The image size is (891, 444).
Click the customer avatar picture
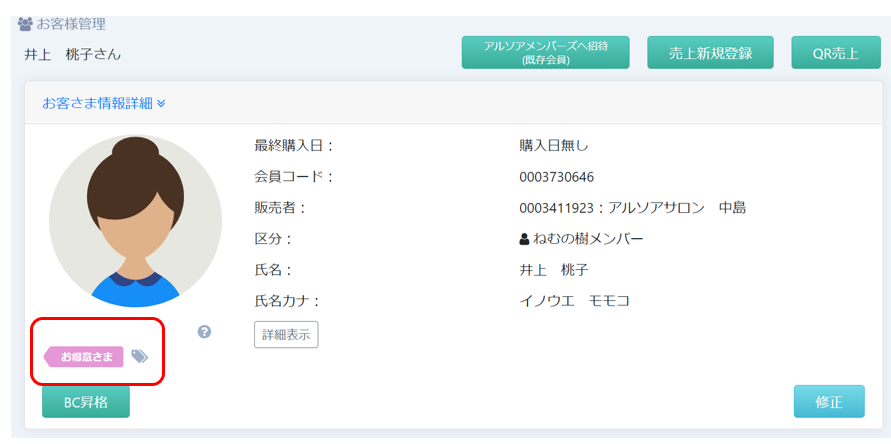(135, 221)
